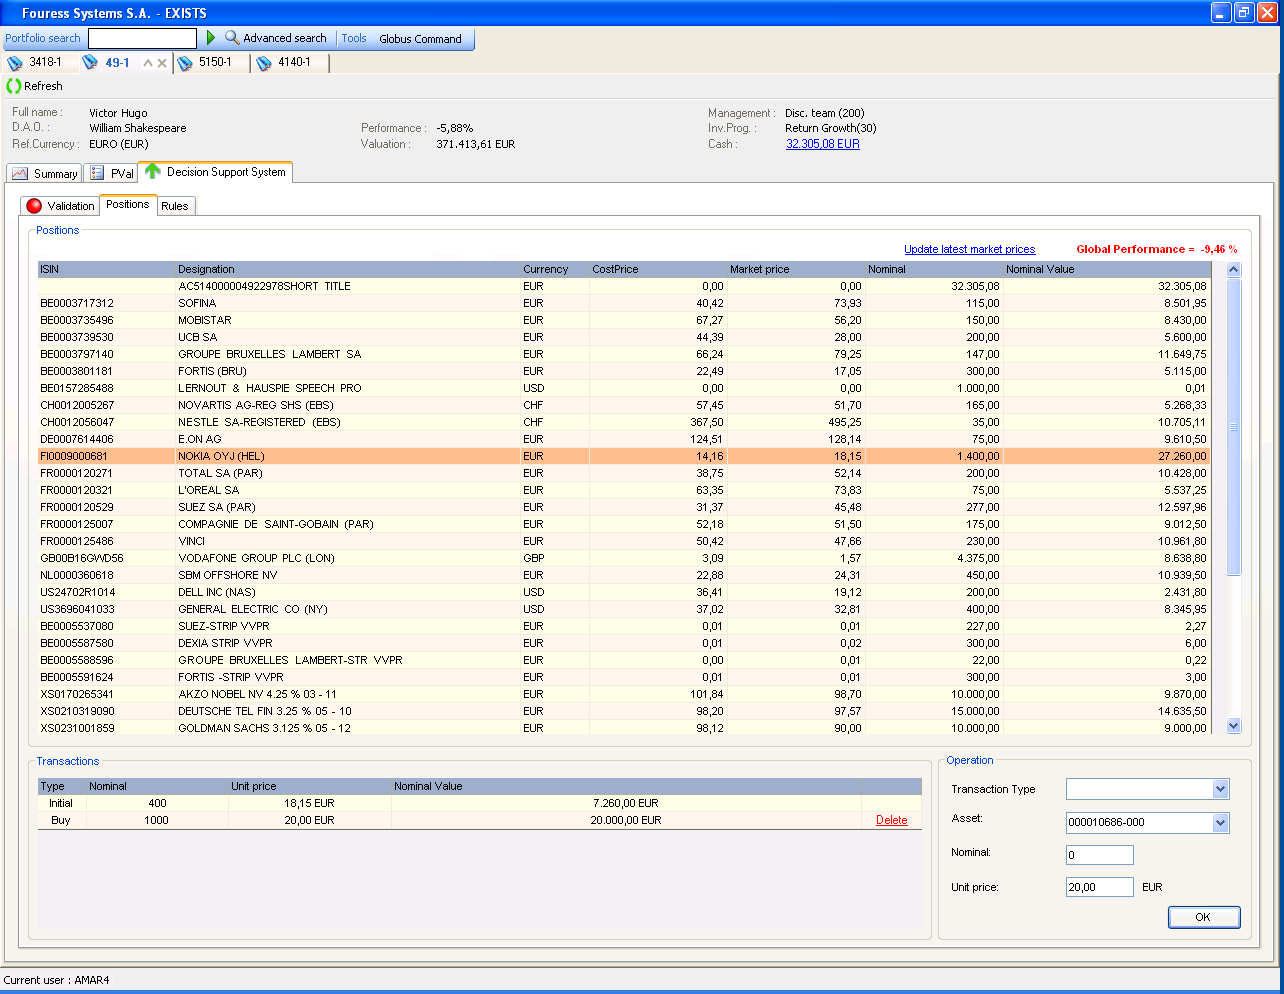Viewport: 1284px width, 994px height.
Task: Switch to the Positions tab
Action: [x=128, y=204]
